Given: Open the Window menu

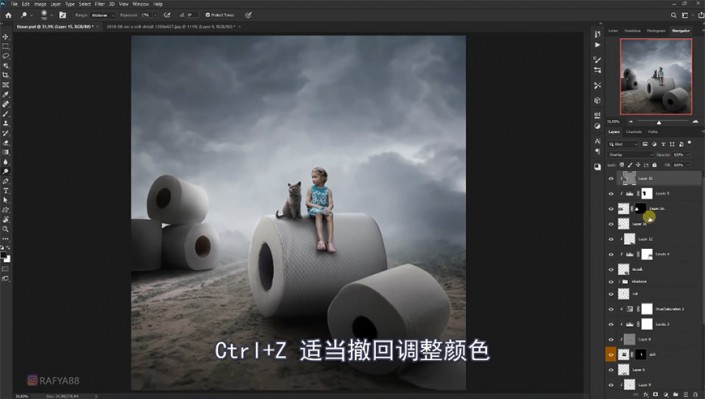Looking at the screenshot, I should click(x=141, y=4).
